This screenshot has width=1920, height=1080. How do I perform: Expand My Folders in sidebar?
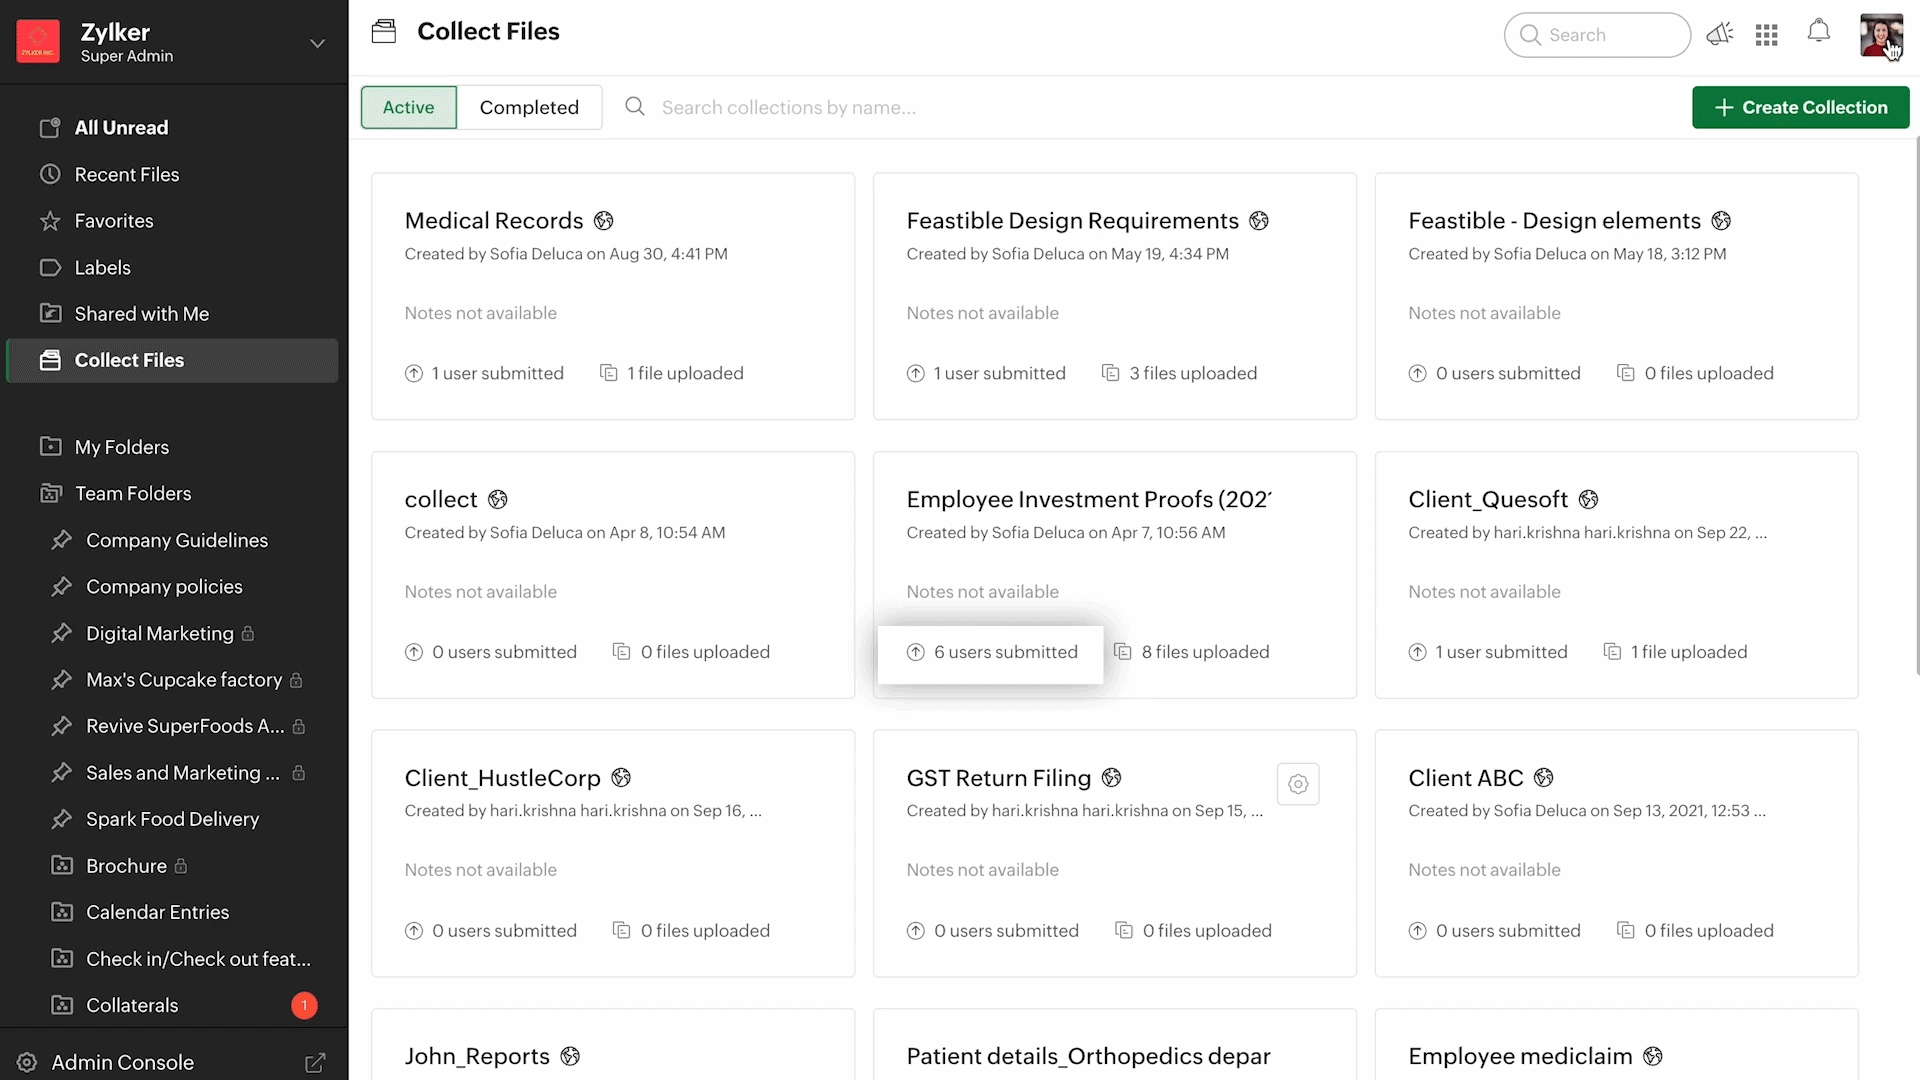click(x=121, y=447)
